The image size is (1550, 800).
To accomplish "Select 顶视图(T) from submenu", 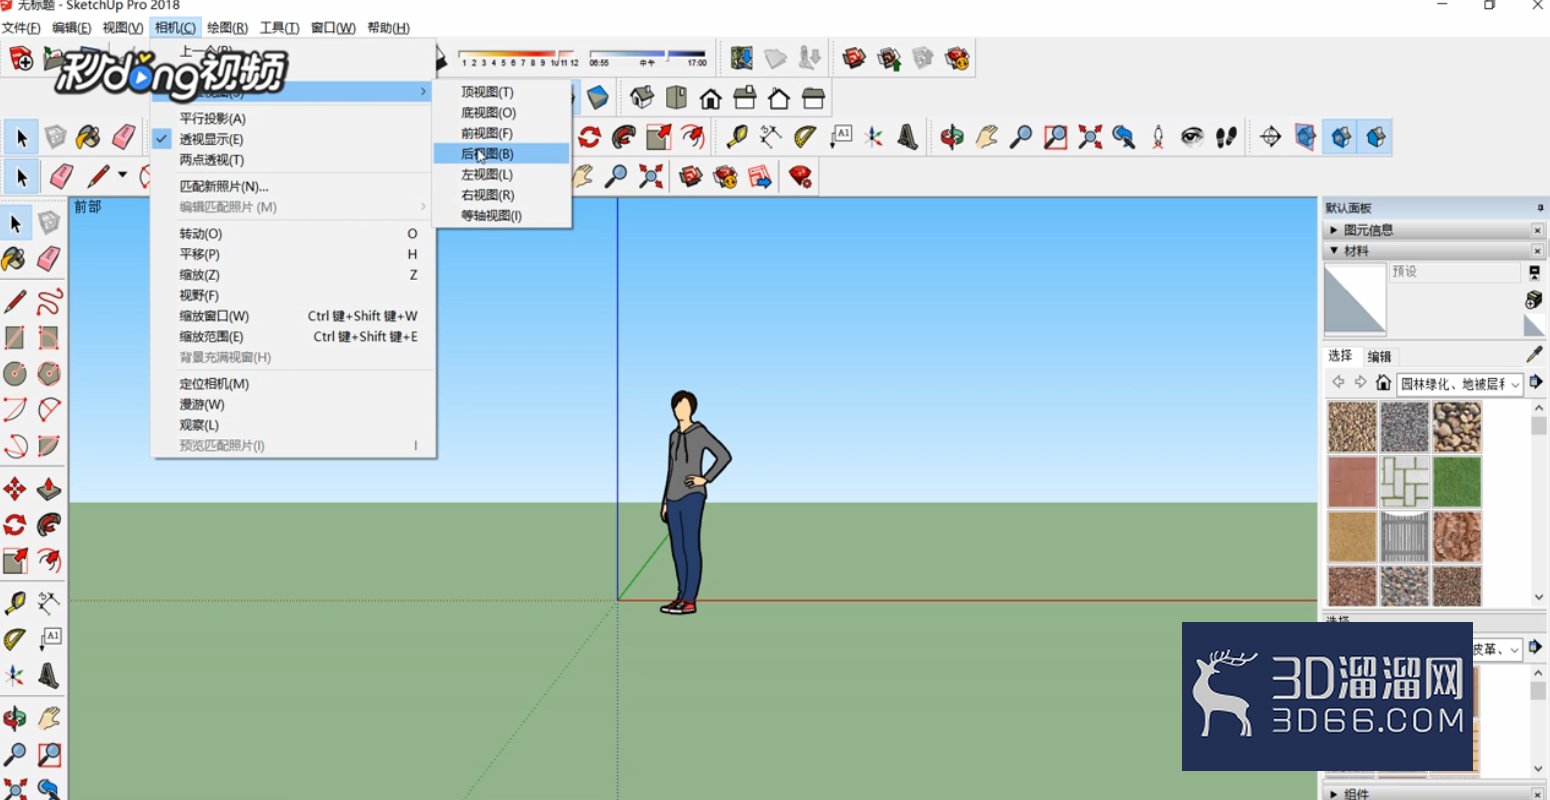I will (x=502, y=92).
